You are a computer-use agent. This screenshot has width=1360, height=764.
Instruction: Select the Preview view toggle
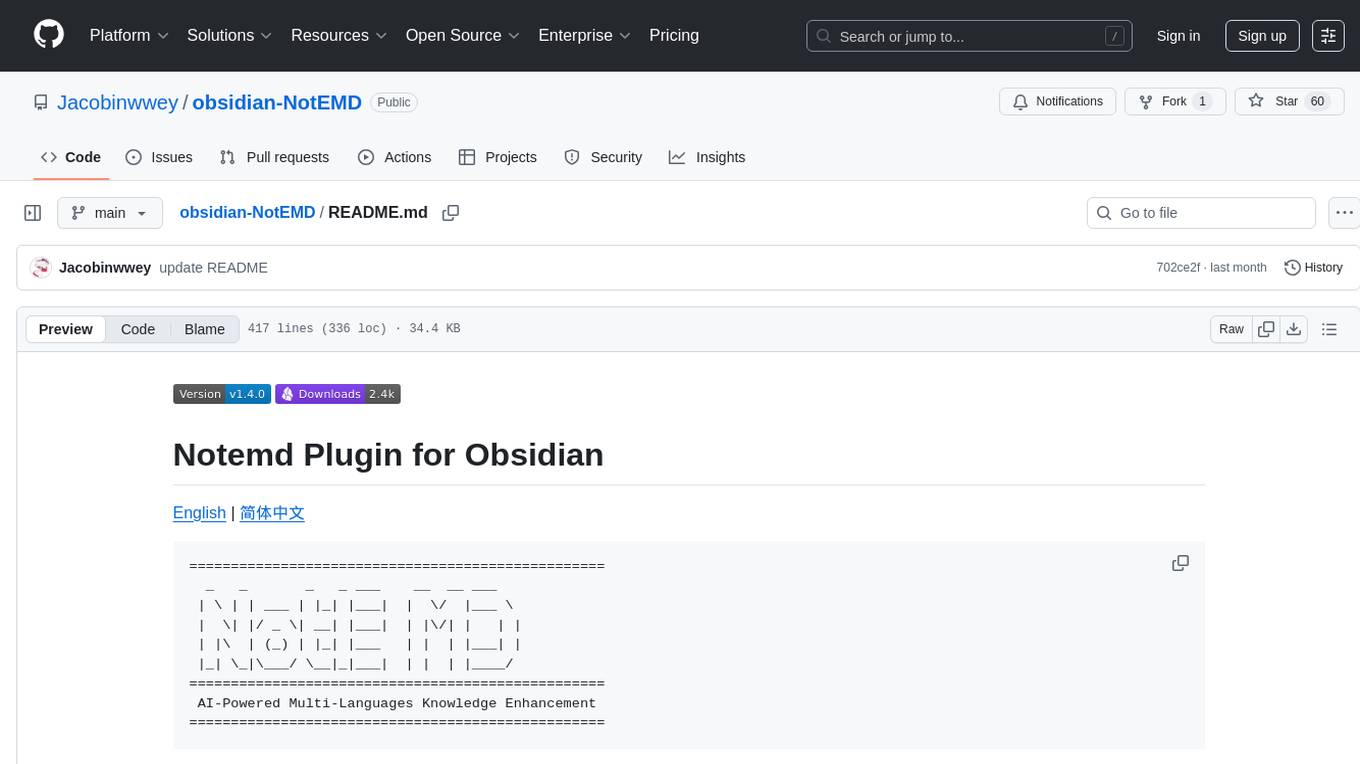pyautogui.click(x=66, y=329)
